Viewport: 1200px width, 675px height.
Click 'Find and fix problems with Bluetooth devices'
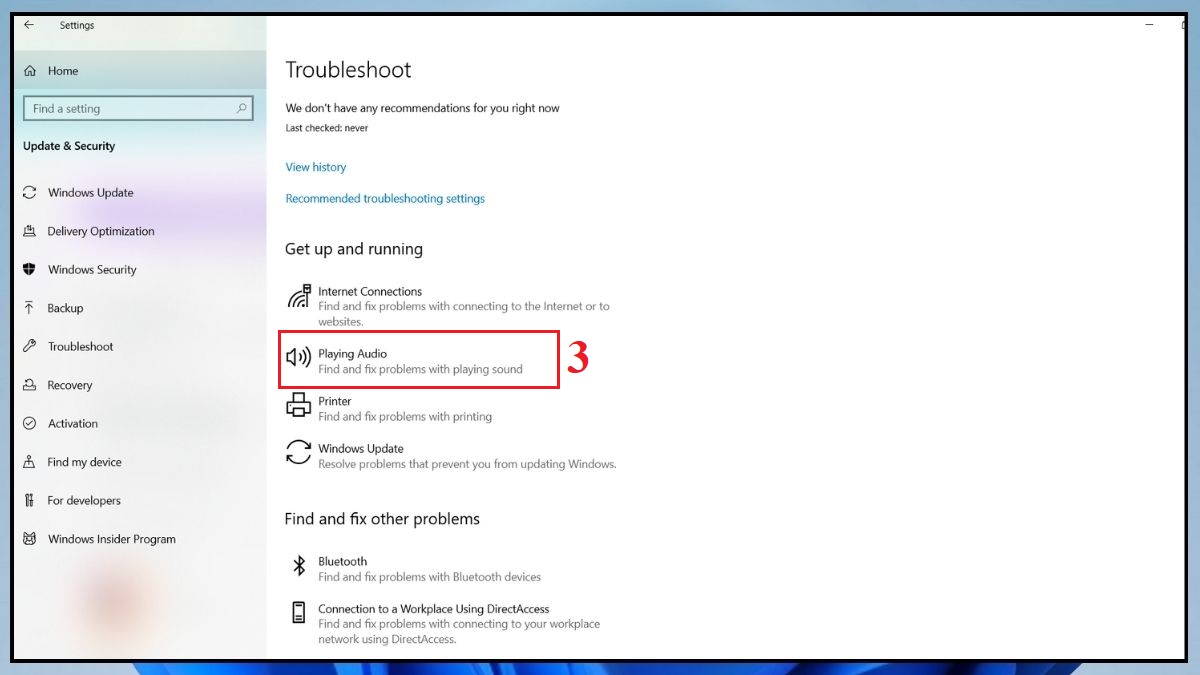pos(429,577)
